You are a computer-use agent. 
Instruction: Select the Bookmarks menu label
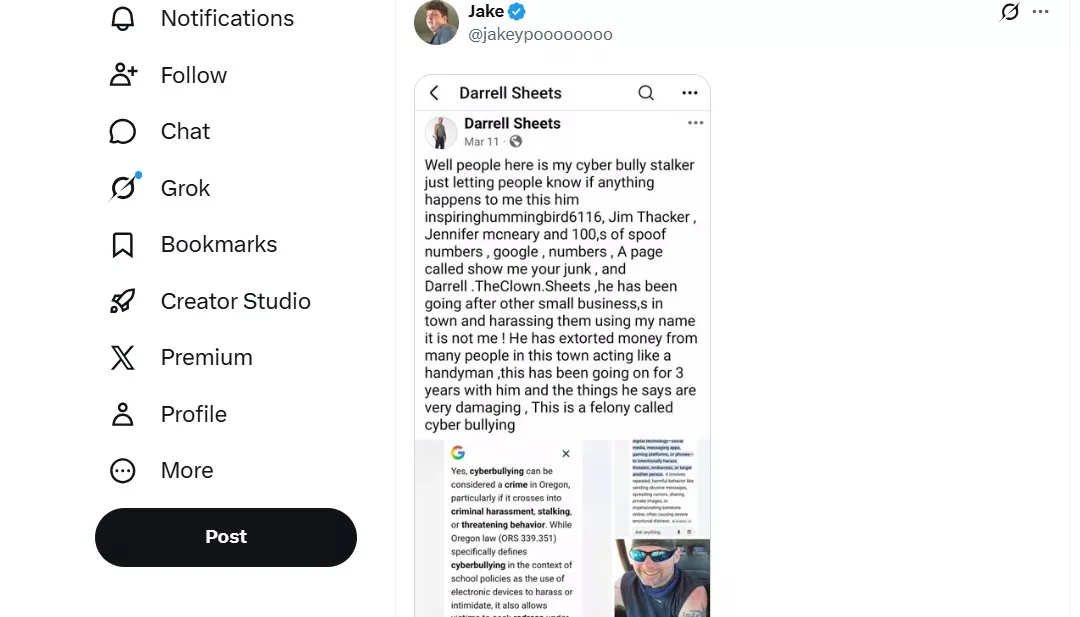[219, 245]
